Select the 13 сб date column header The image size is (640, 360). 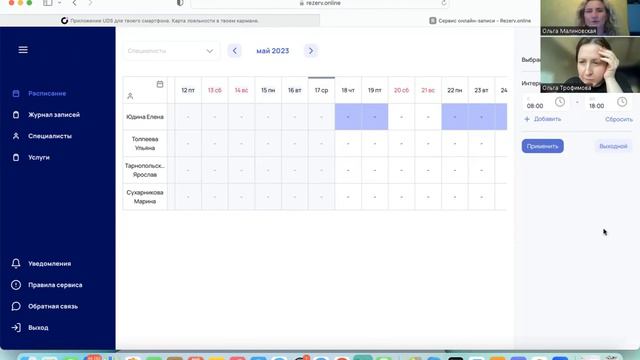pyautogui.click(x=215, y=90)
